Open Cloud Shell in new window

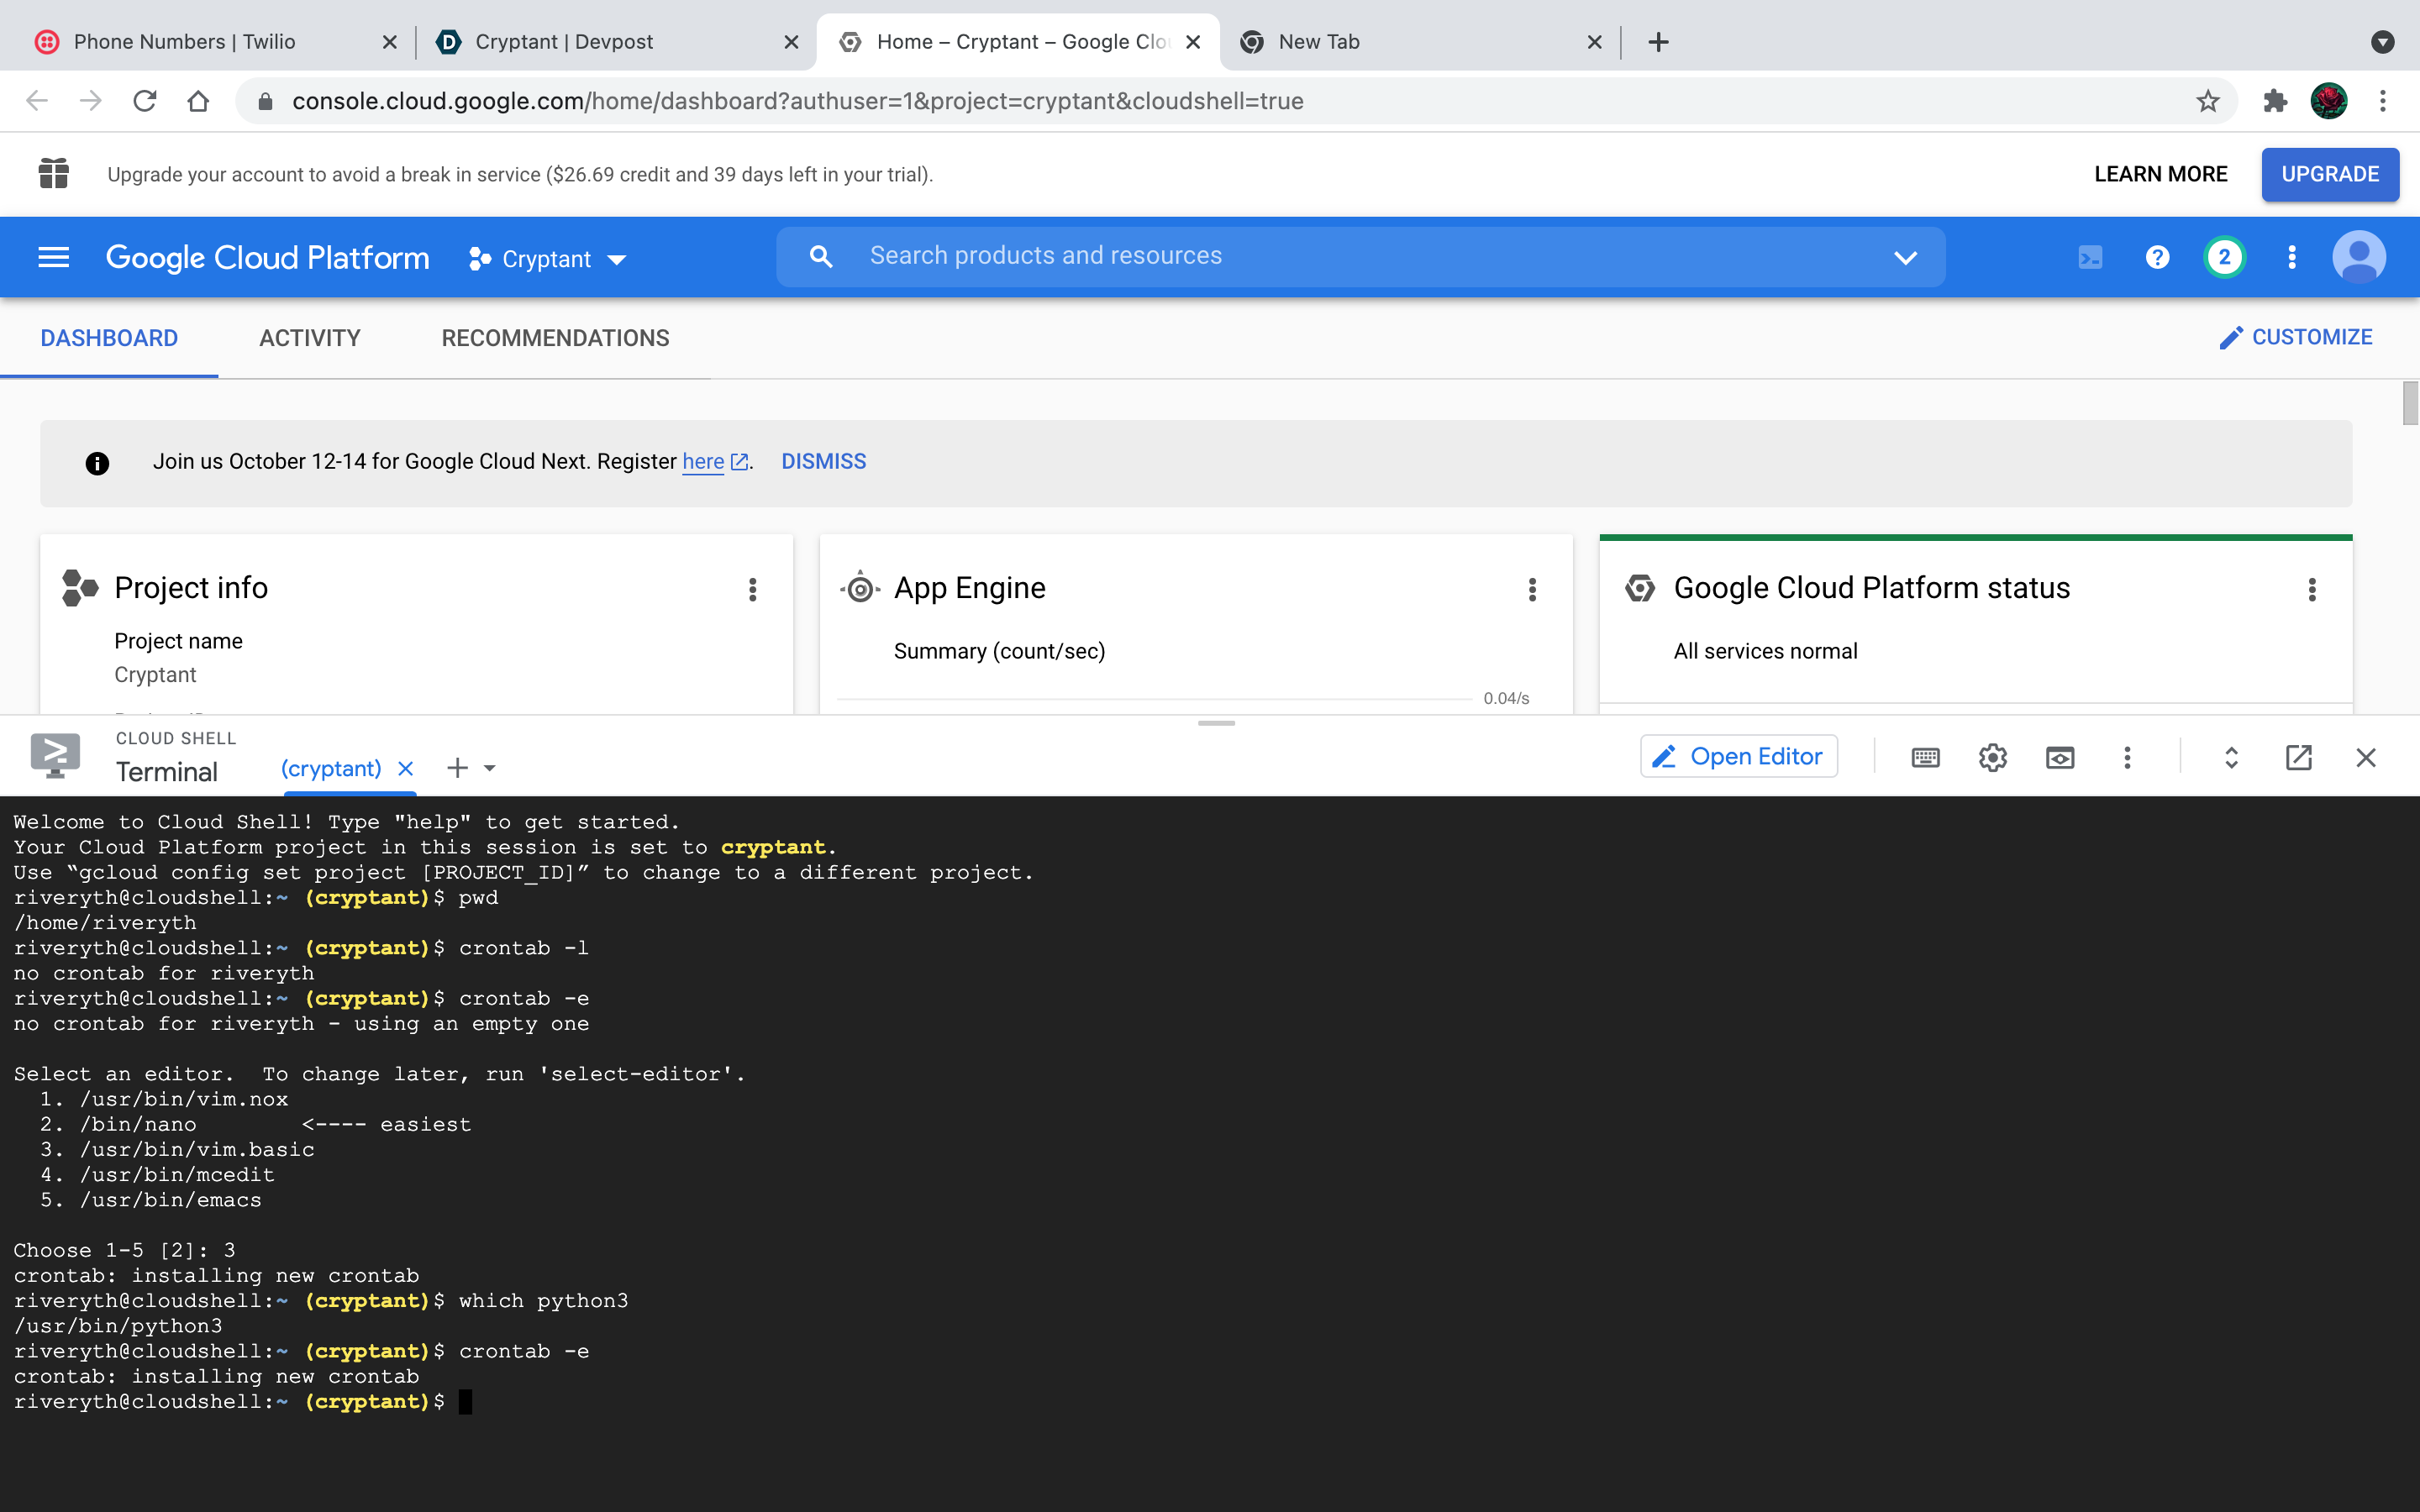click(2298, 758)
